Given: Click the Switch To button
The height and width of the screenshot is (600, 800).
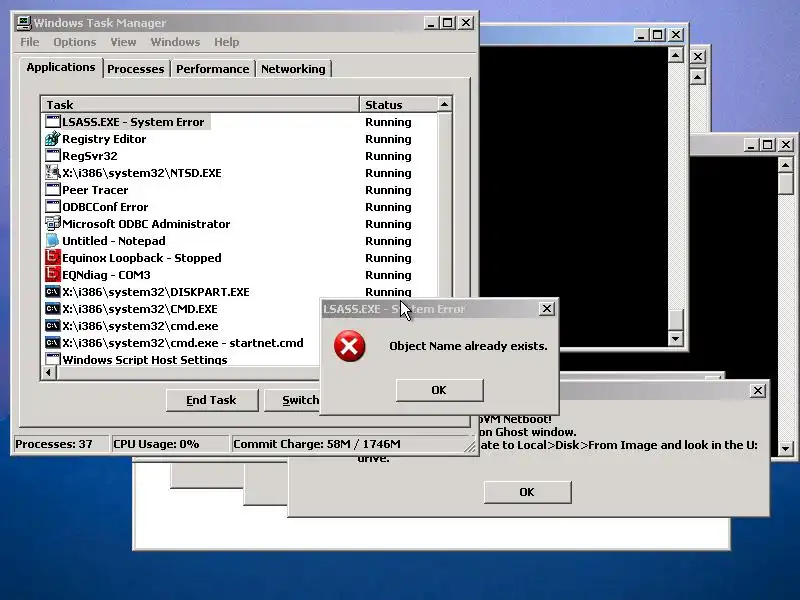Looking at the screenshot, I should [292, 400].
